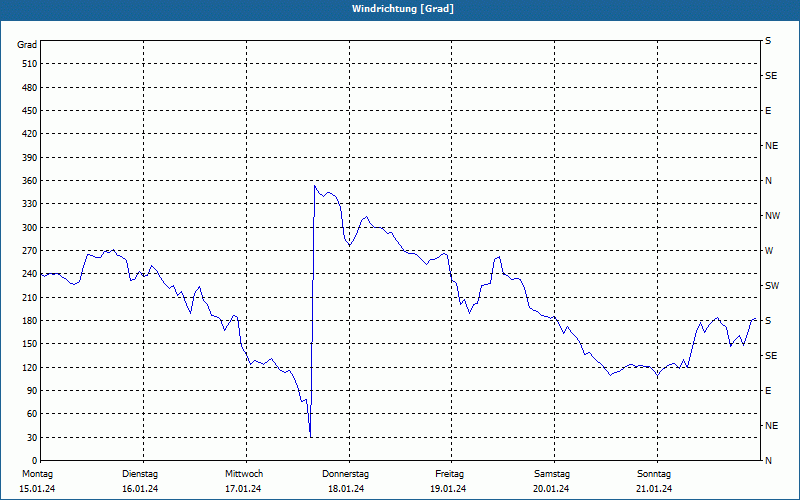800x500 pixels.
Task: Click the date "21.01.24"
Action: [x=654, y=489]
